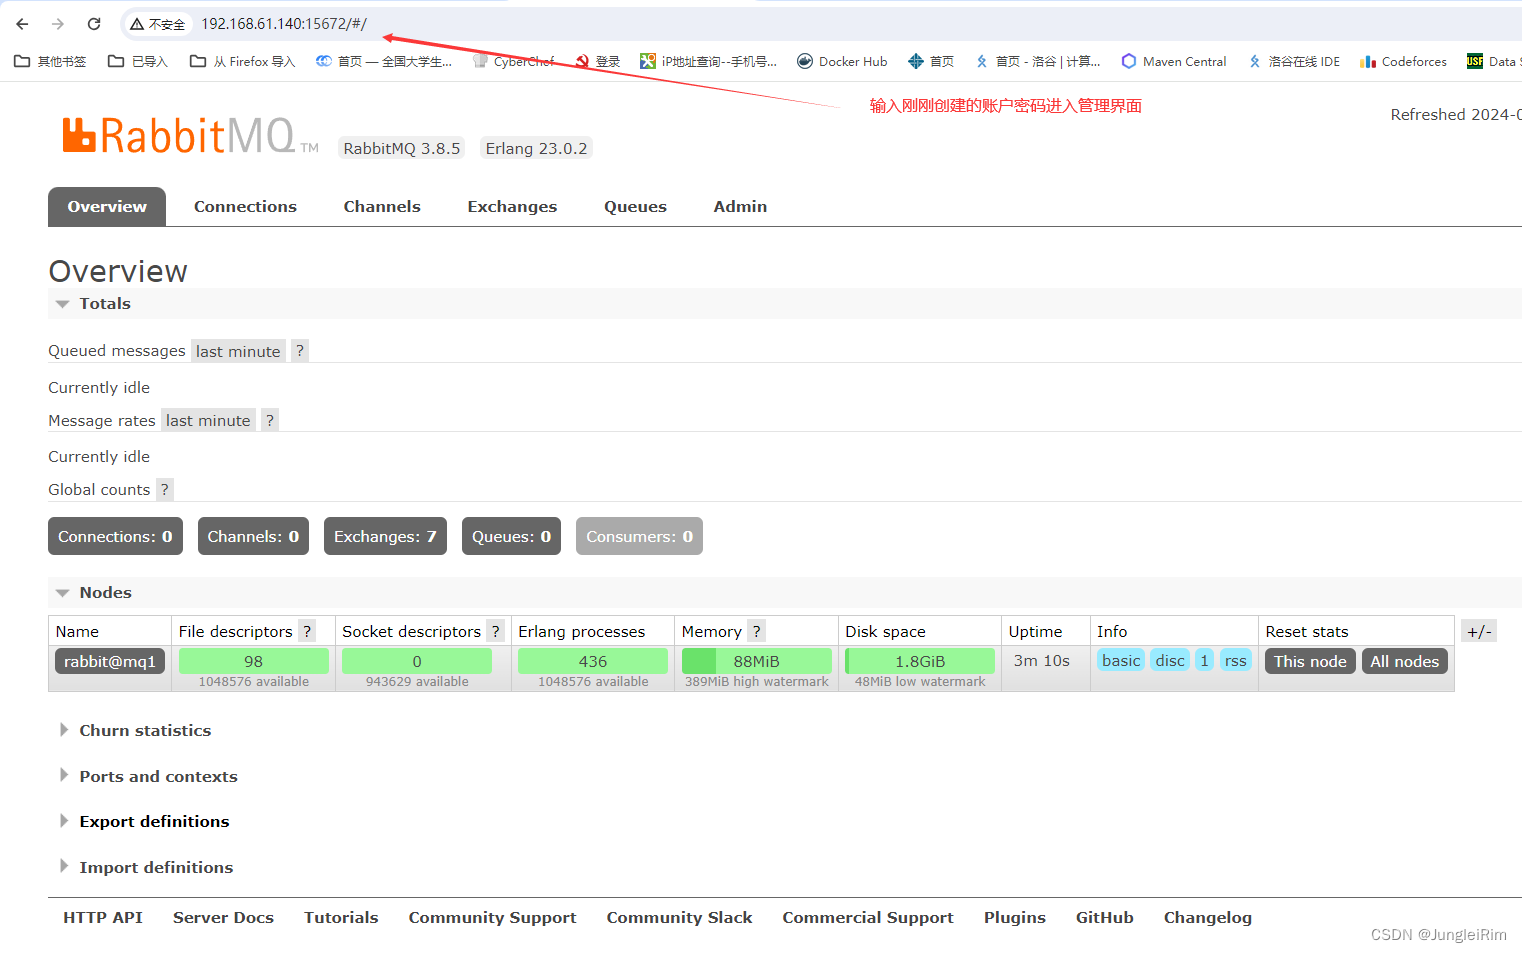Open the 从 Firefox 导入 bookmarks folder

click(x=242, y=61)
